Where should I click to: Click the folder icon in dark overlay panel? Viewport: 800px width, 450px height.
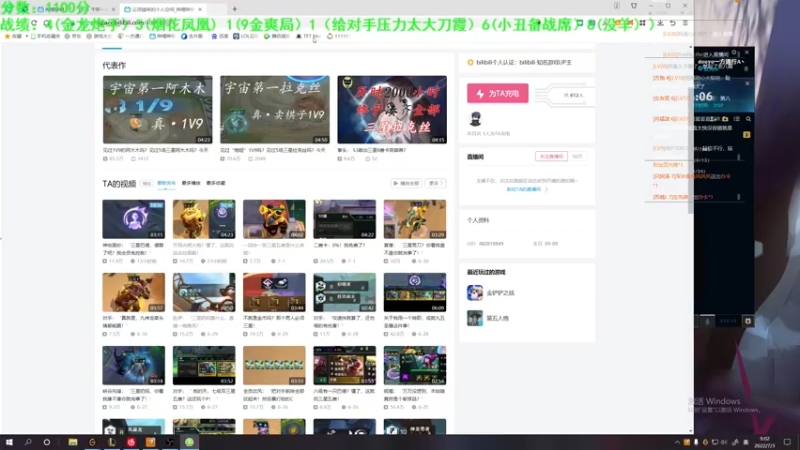725,119
